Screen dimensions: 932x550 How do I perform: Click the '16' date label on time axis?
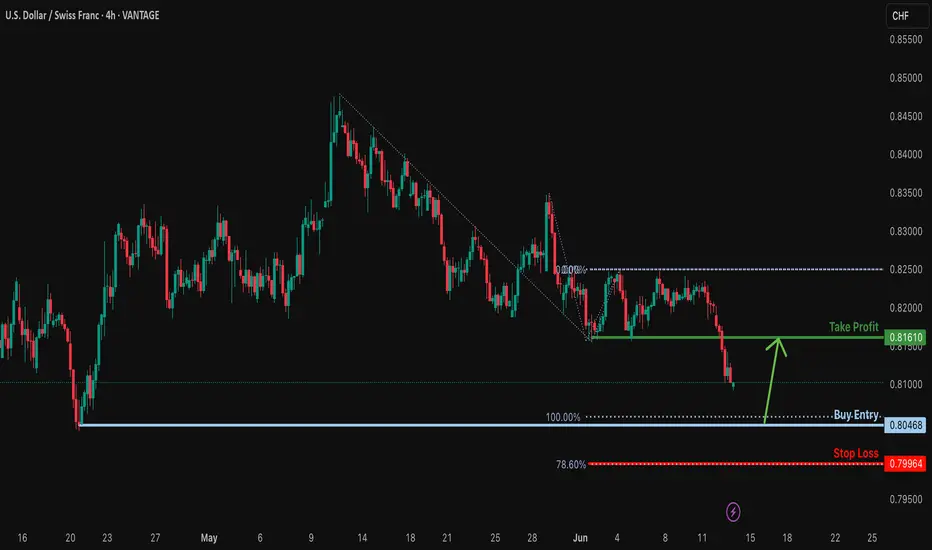point(22,538)
